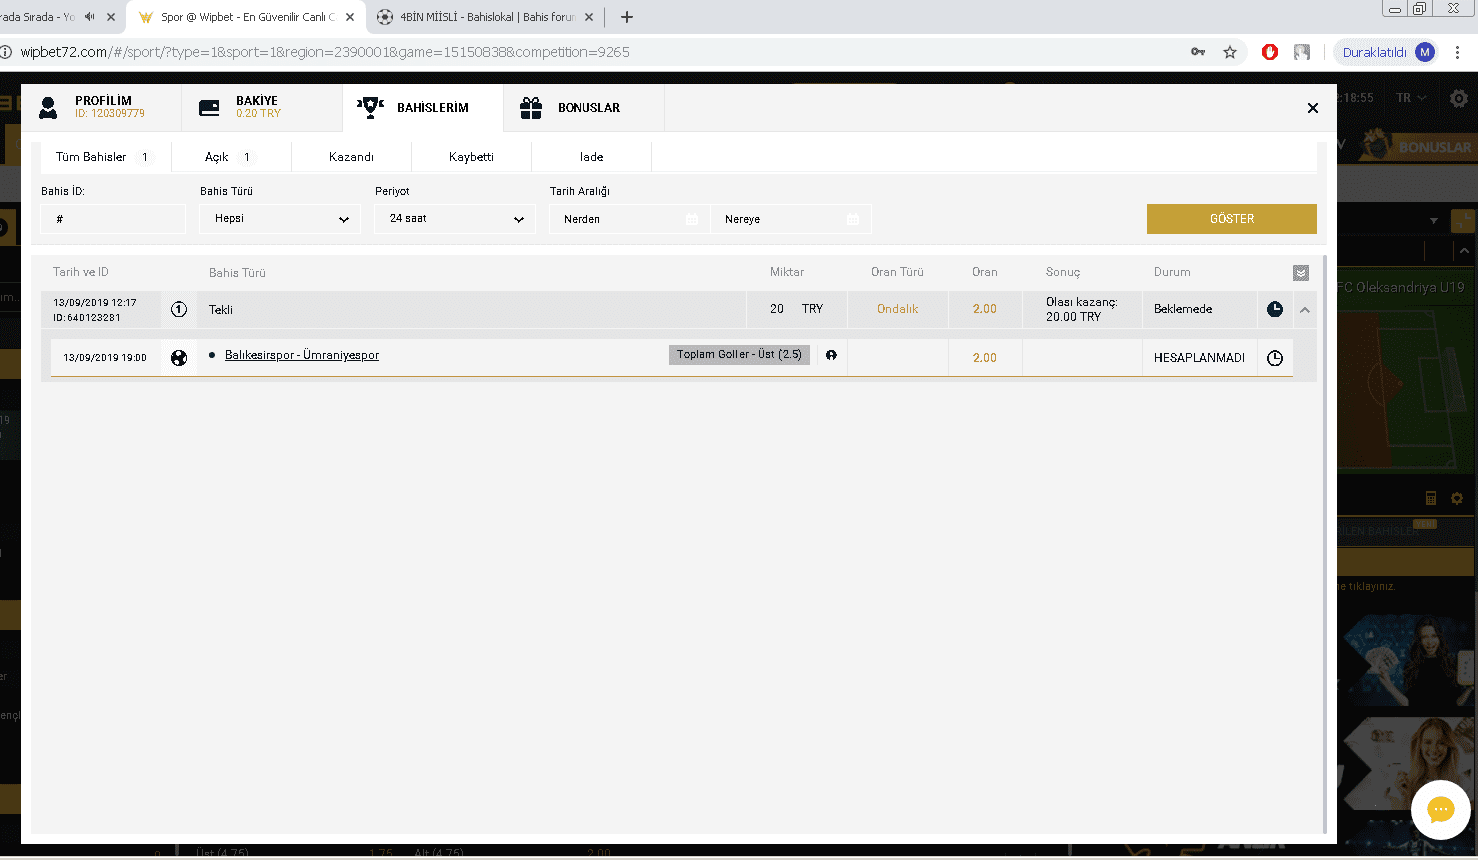Filter bets by Açık

(x=231, y=157)
